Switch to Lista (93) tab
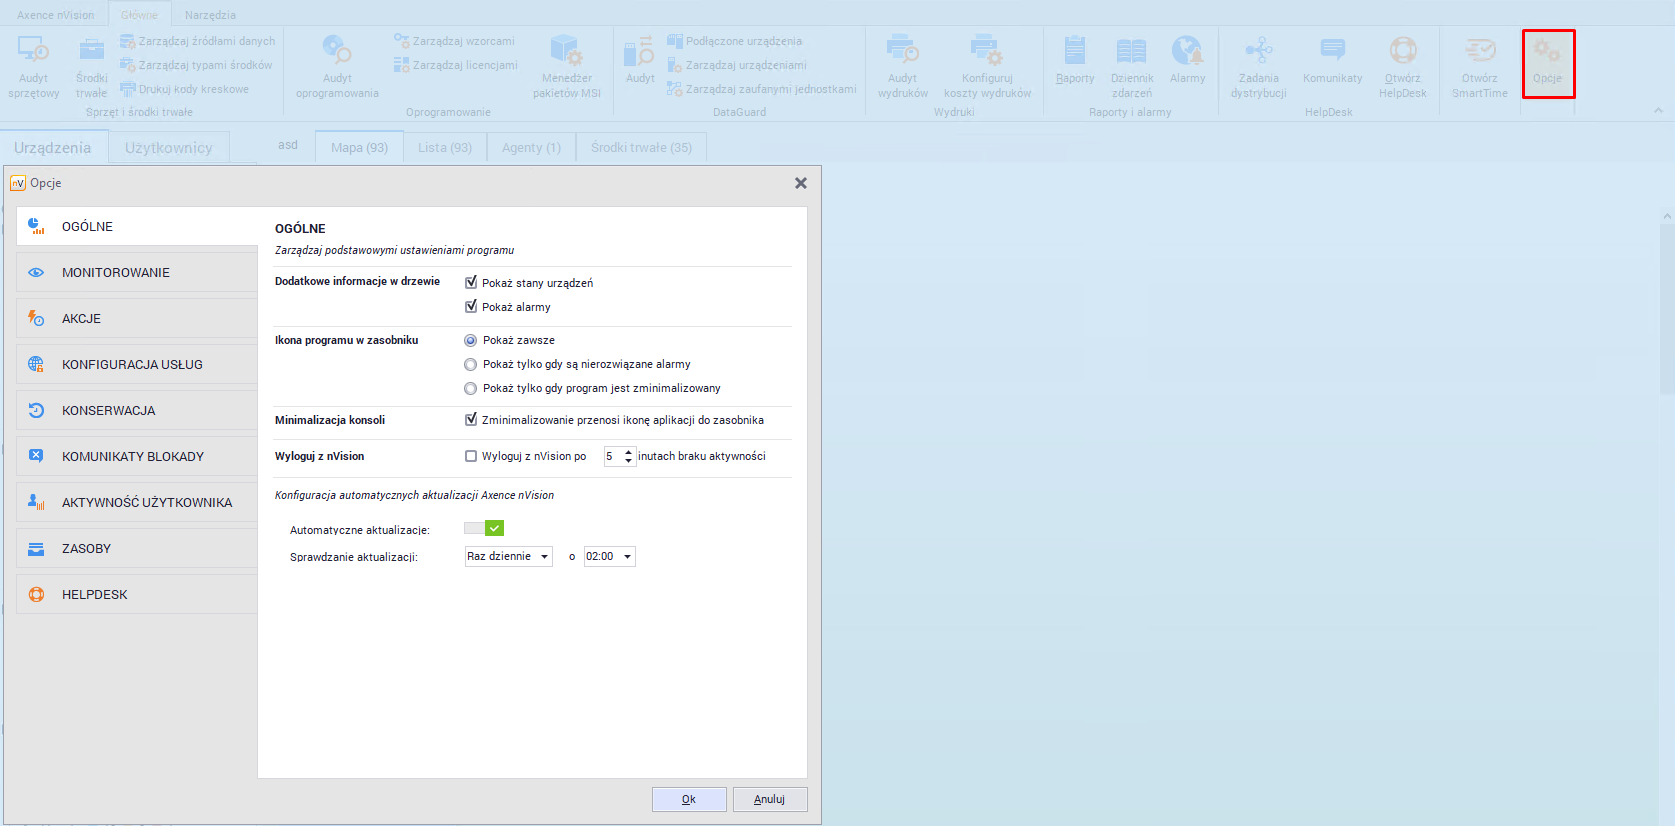 click(445, 147)
